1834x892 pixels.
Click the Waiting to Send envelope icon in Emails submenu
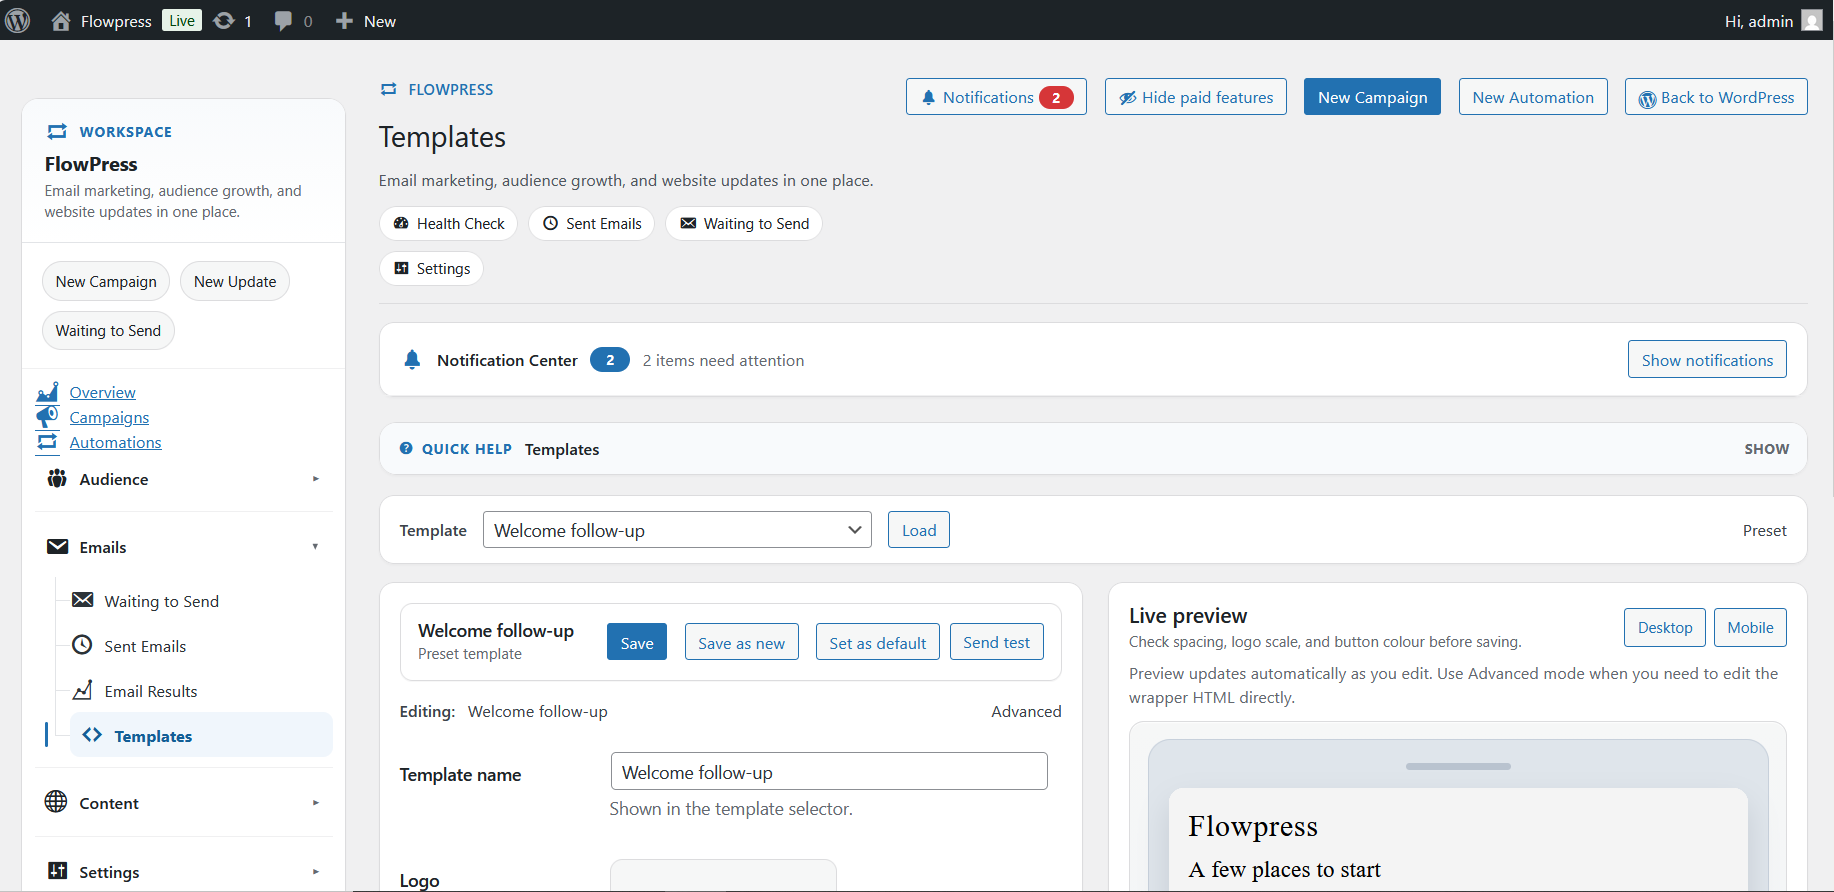(83, 600)
